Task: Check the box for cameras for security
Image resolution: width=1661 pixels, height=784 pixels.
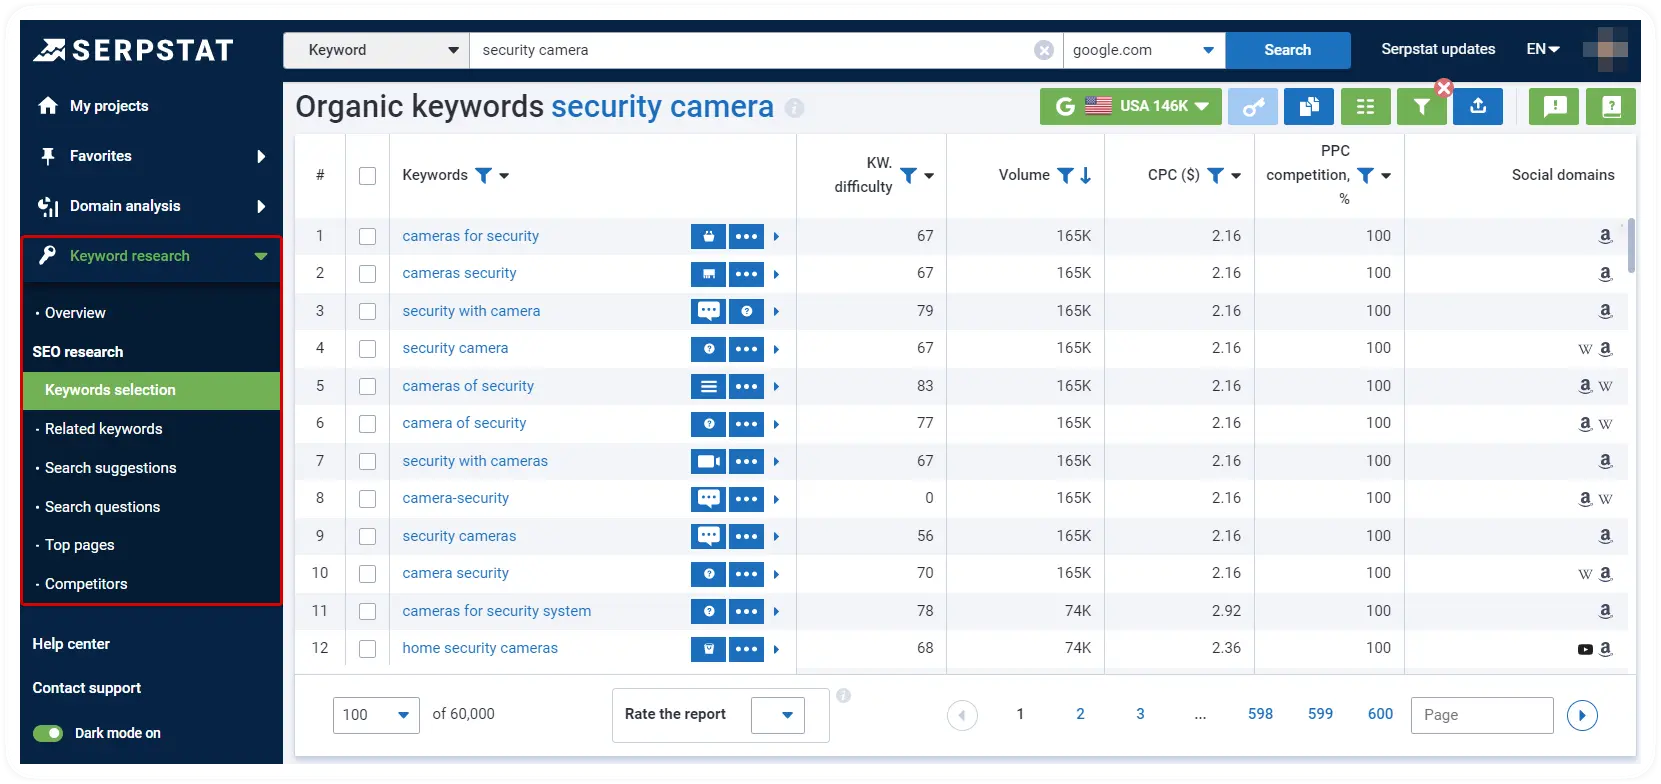Action: 368,236
